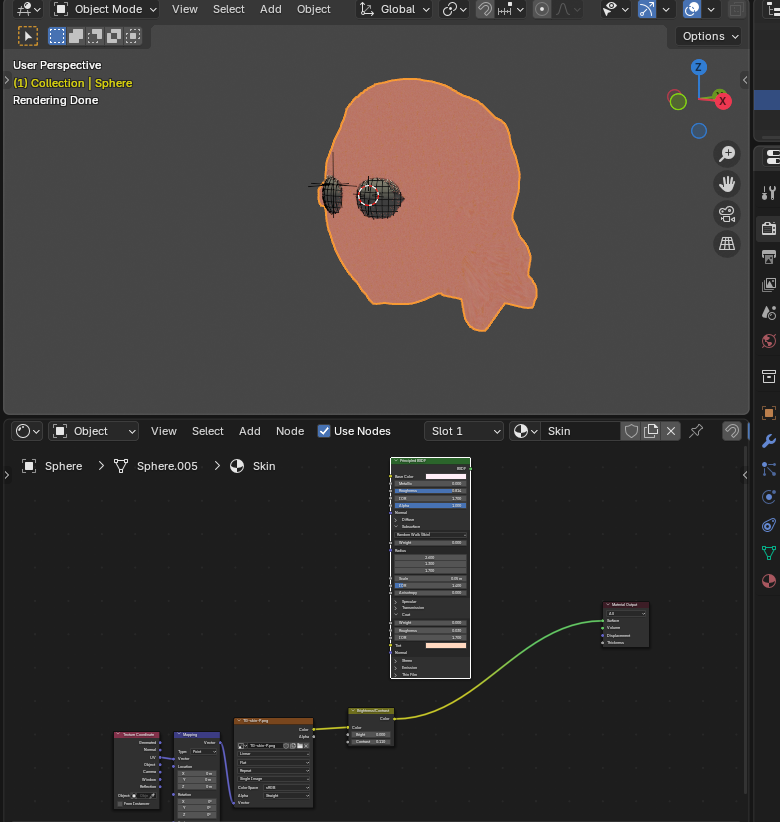Open the Scene properties tab
This screenshot has width=780, height=822.
[x=768, y=313]
